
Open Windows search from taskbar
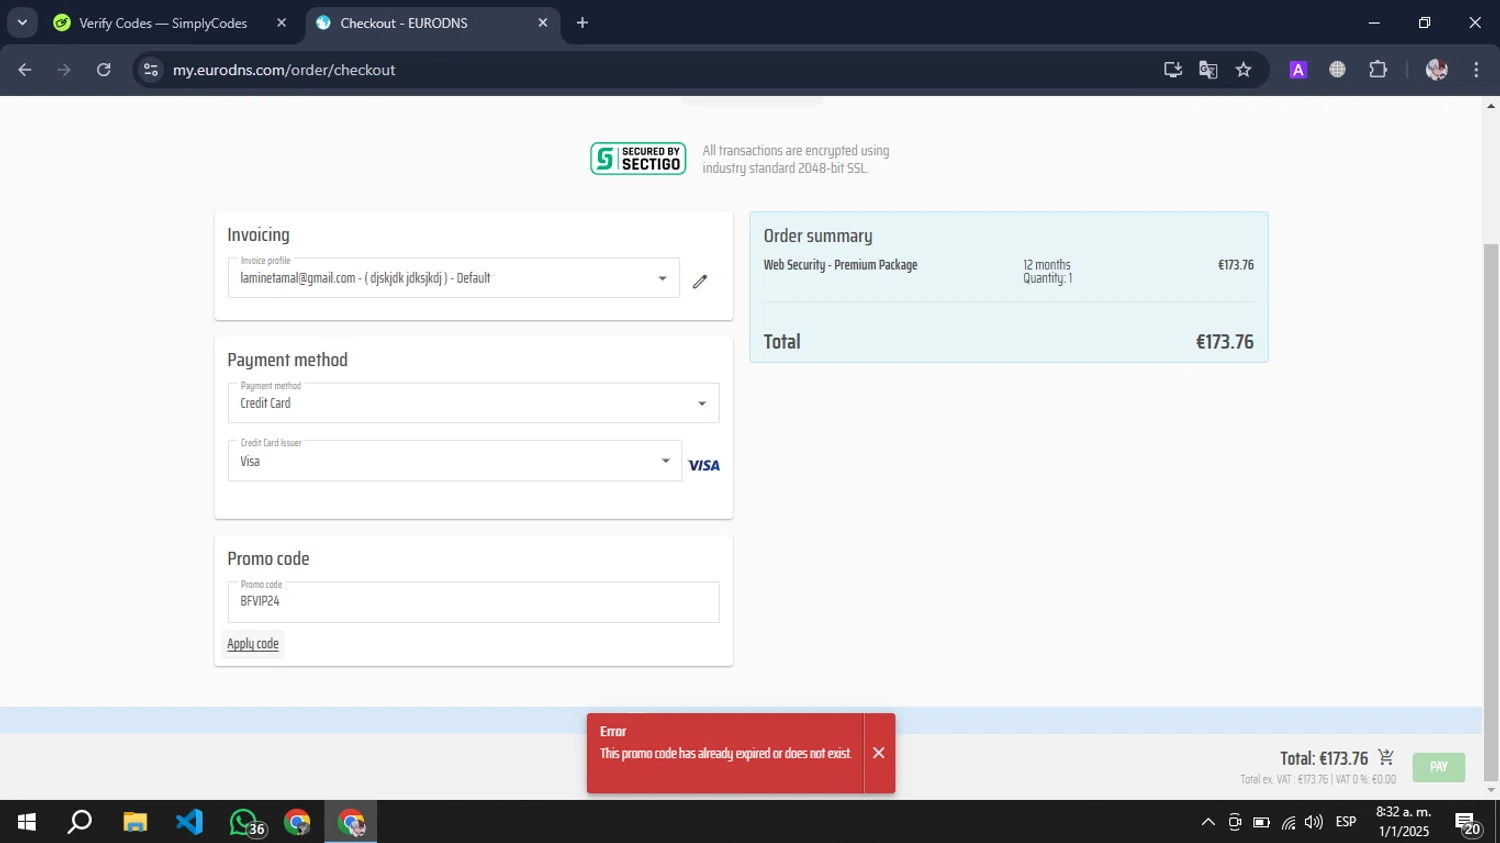[80, 822]
